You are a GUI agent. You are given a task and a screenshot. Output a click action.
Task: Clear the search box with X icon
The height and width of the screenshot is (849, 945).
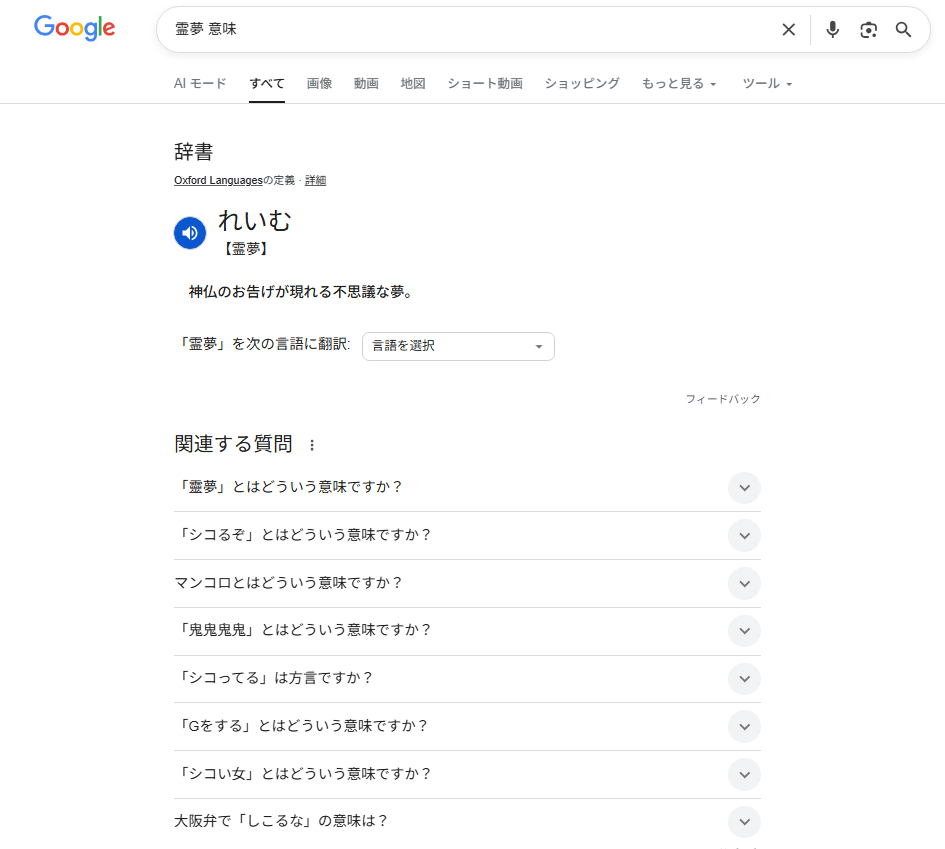click(789, 30)
